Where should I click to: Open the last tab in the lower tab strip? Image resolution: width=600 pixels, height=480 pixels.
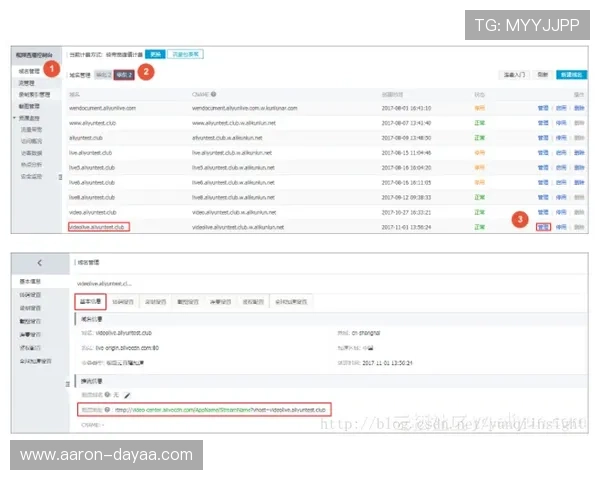(x=291, y=302)
